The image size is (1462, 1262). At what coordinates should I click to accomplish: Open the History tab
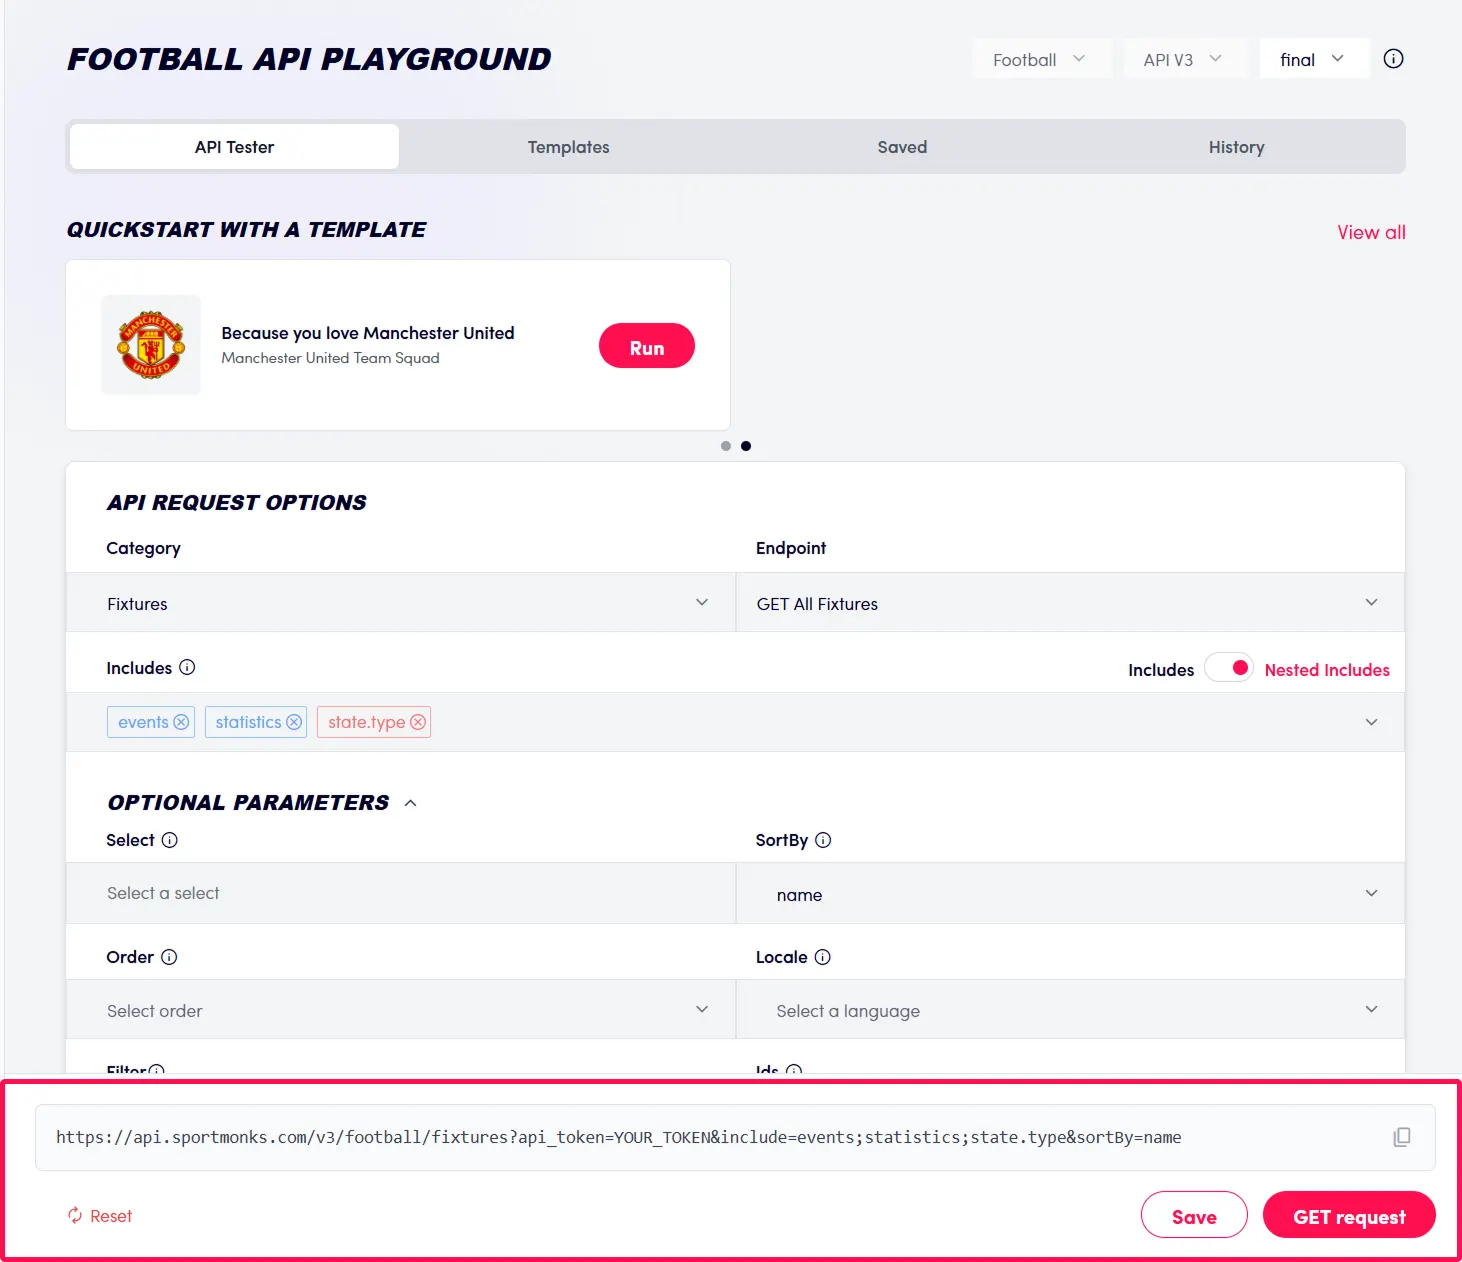click(1236, 146)
